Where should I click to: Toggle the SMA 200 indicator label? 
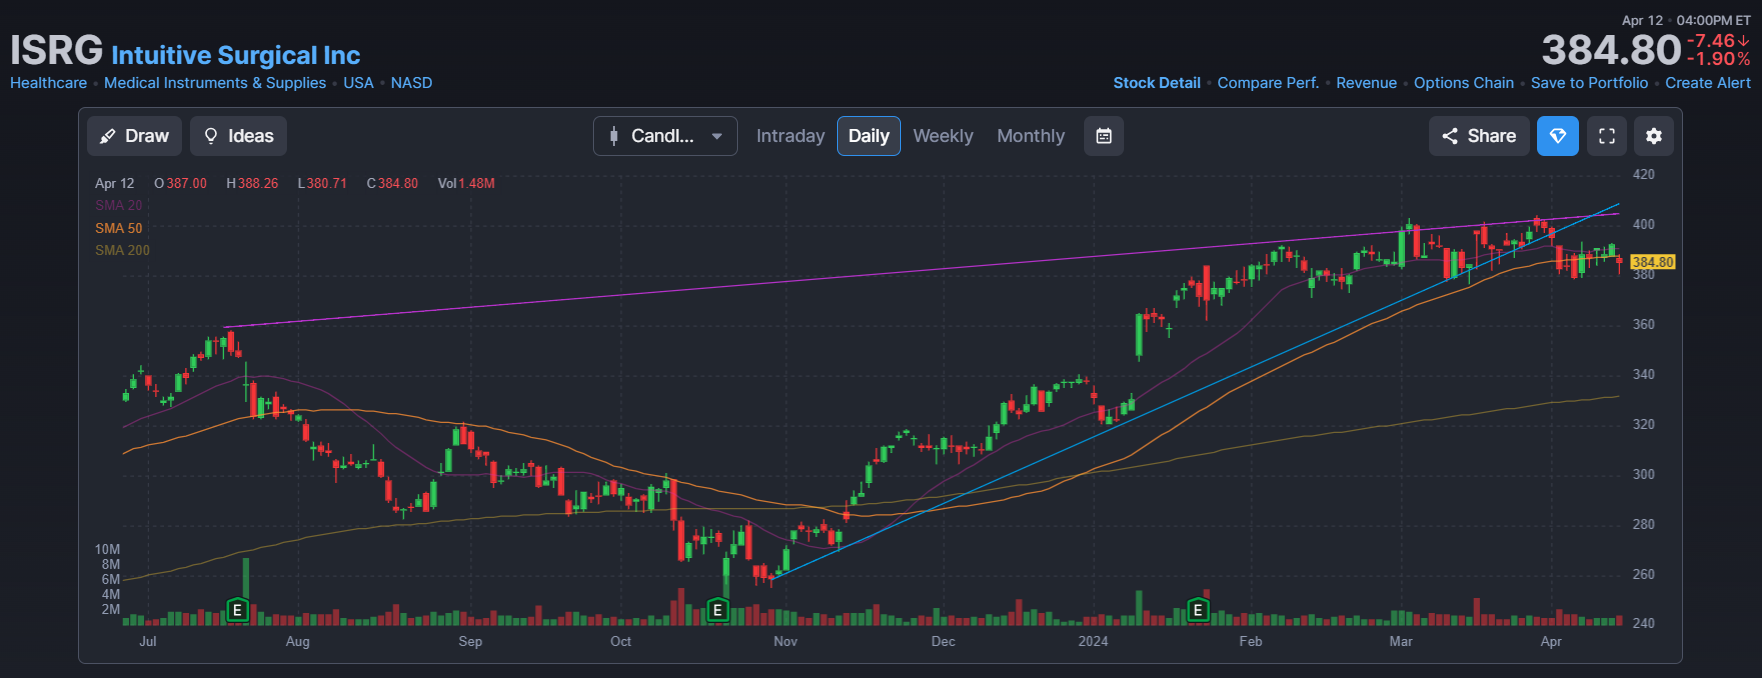(x=122, y=251)
